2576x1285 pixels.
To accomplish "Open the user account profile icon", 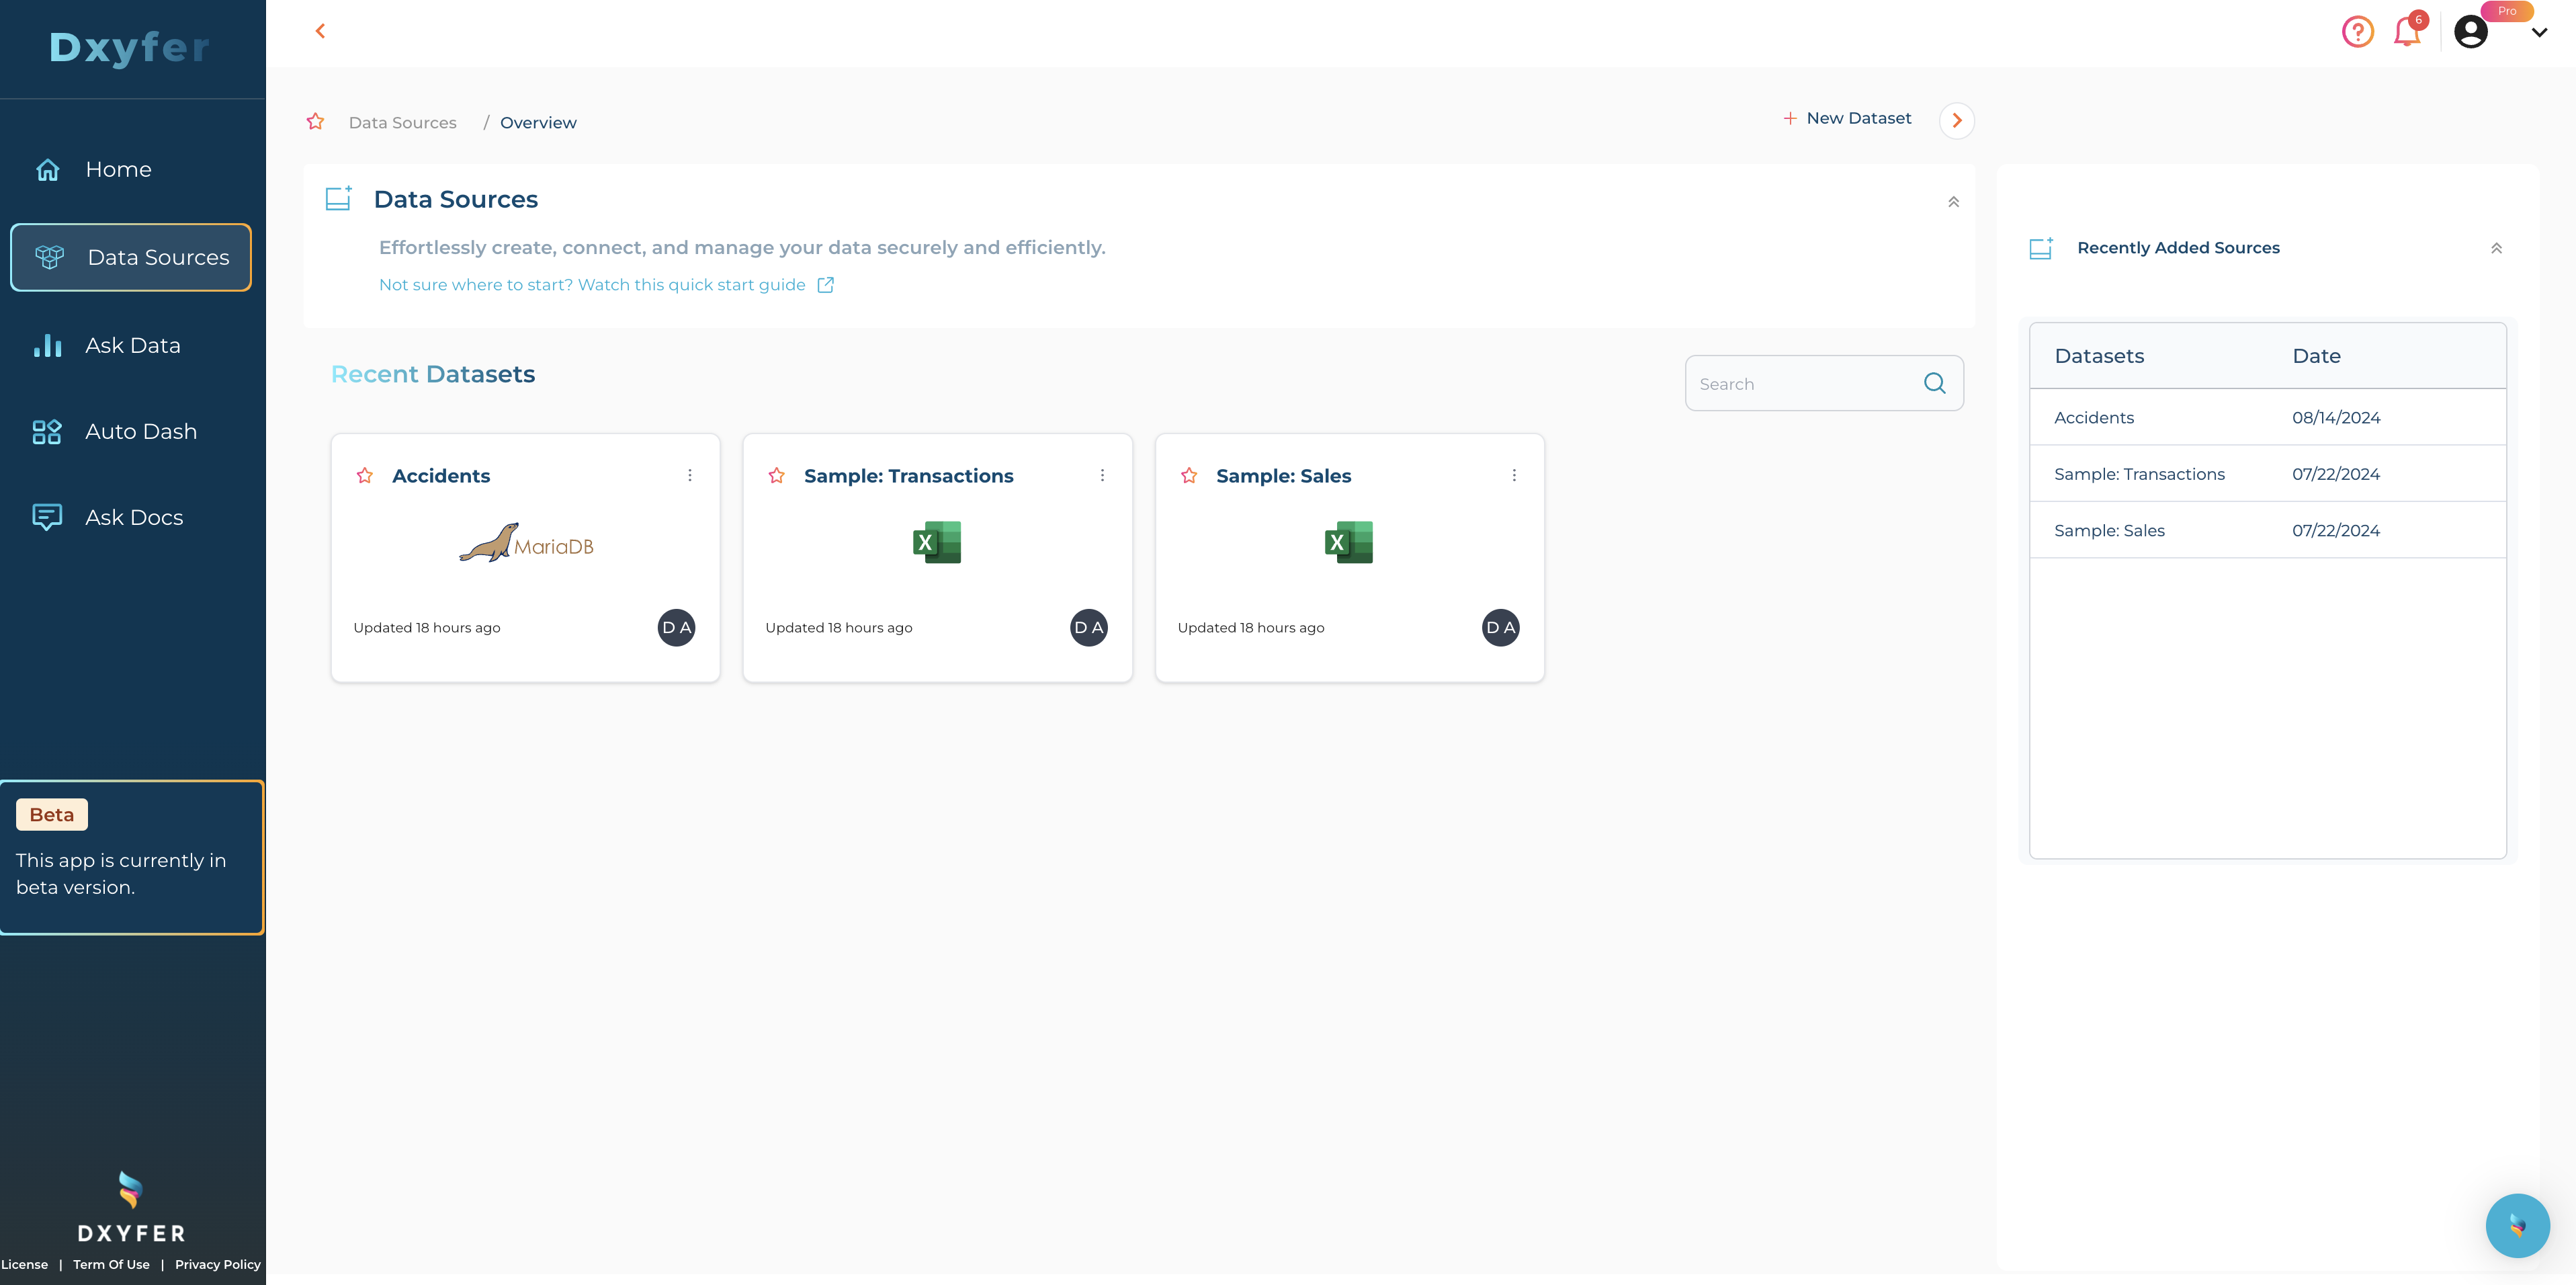I will point(2471,31).
